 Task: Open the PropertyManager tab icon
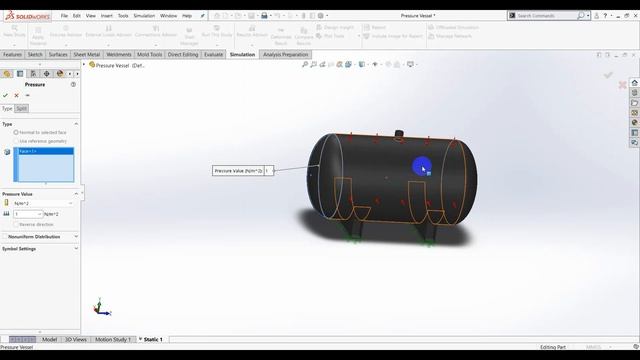click(x=20, y=74)
